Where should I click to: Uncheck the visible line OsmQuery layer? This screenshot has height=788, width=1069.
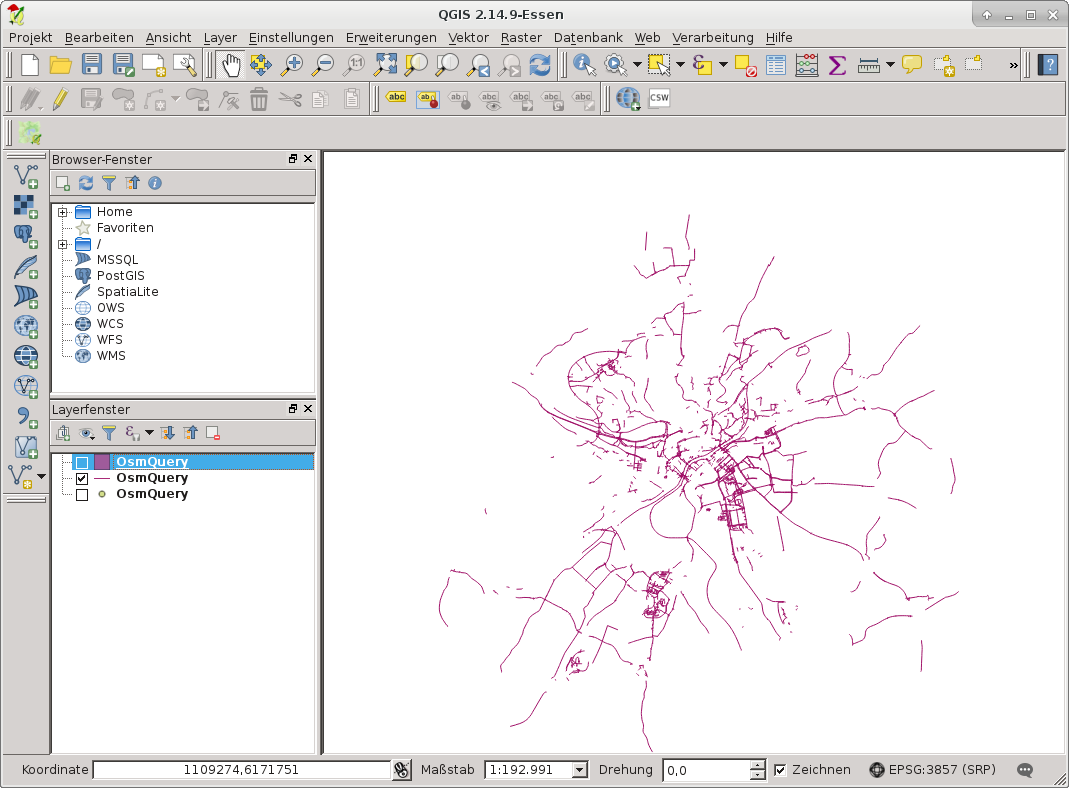pos(82,479)
